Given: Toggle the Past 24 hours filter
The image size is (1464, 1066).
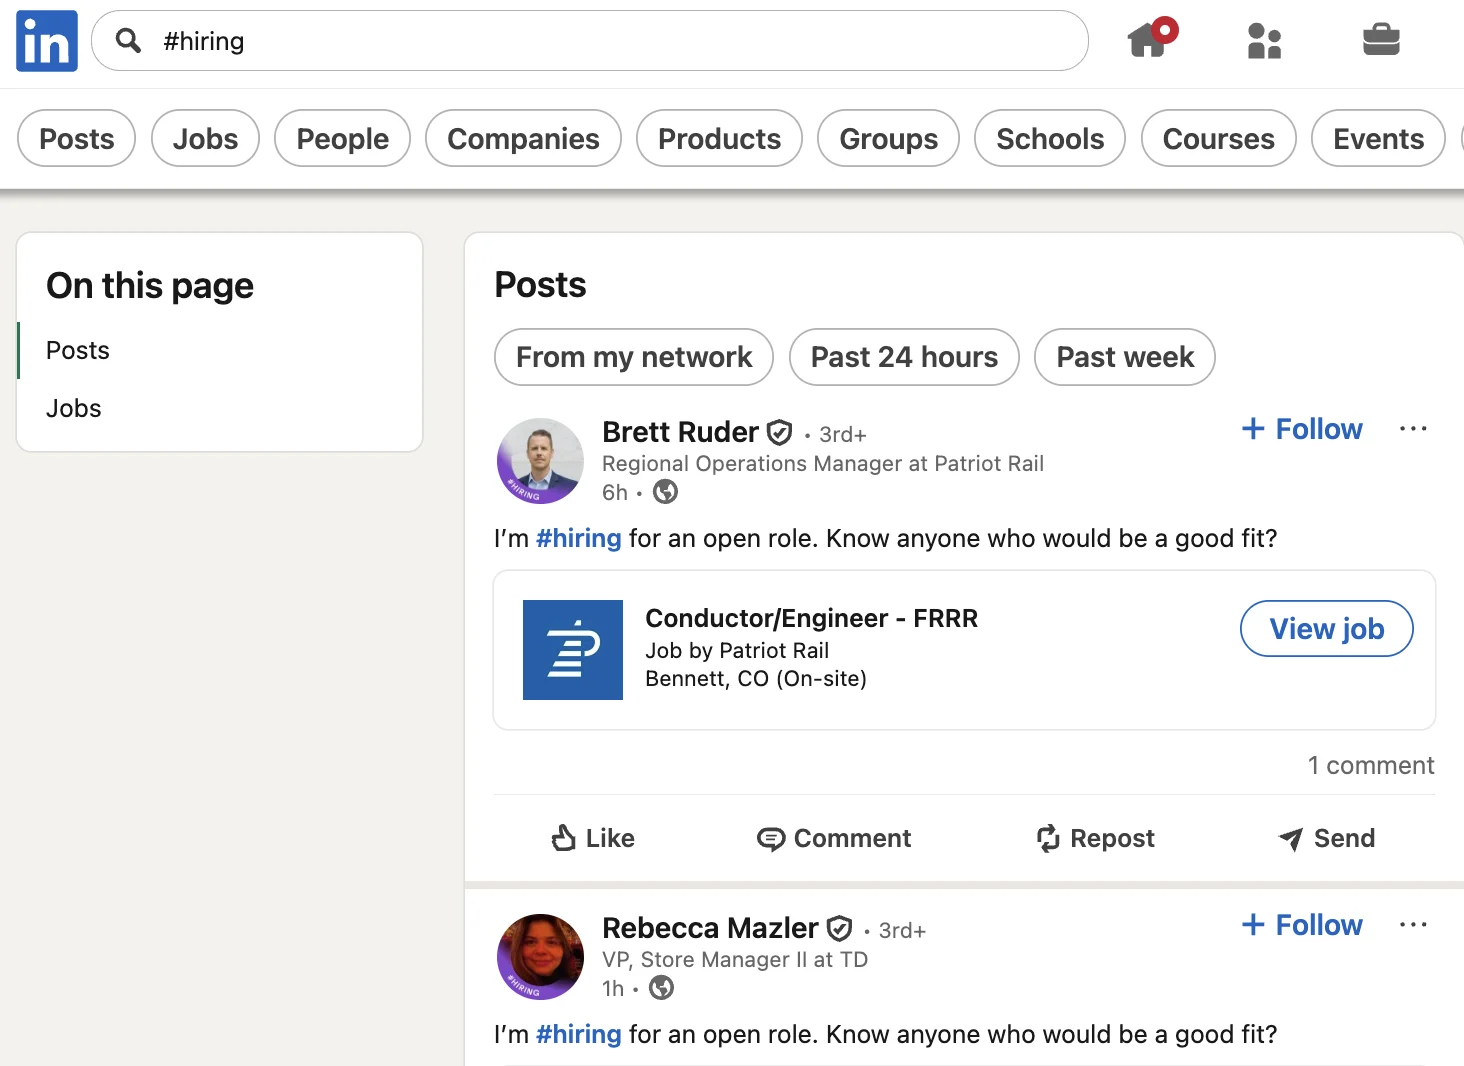Looking at the screenshot, I should tap(903, 357).
